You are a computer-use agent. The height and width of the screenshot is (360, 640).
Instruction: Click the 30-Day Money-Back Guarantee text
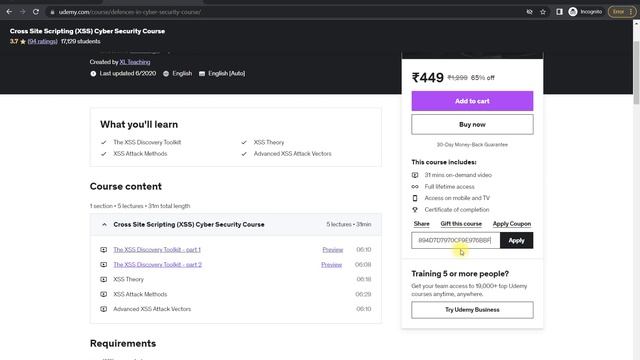tap(472, 144)
